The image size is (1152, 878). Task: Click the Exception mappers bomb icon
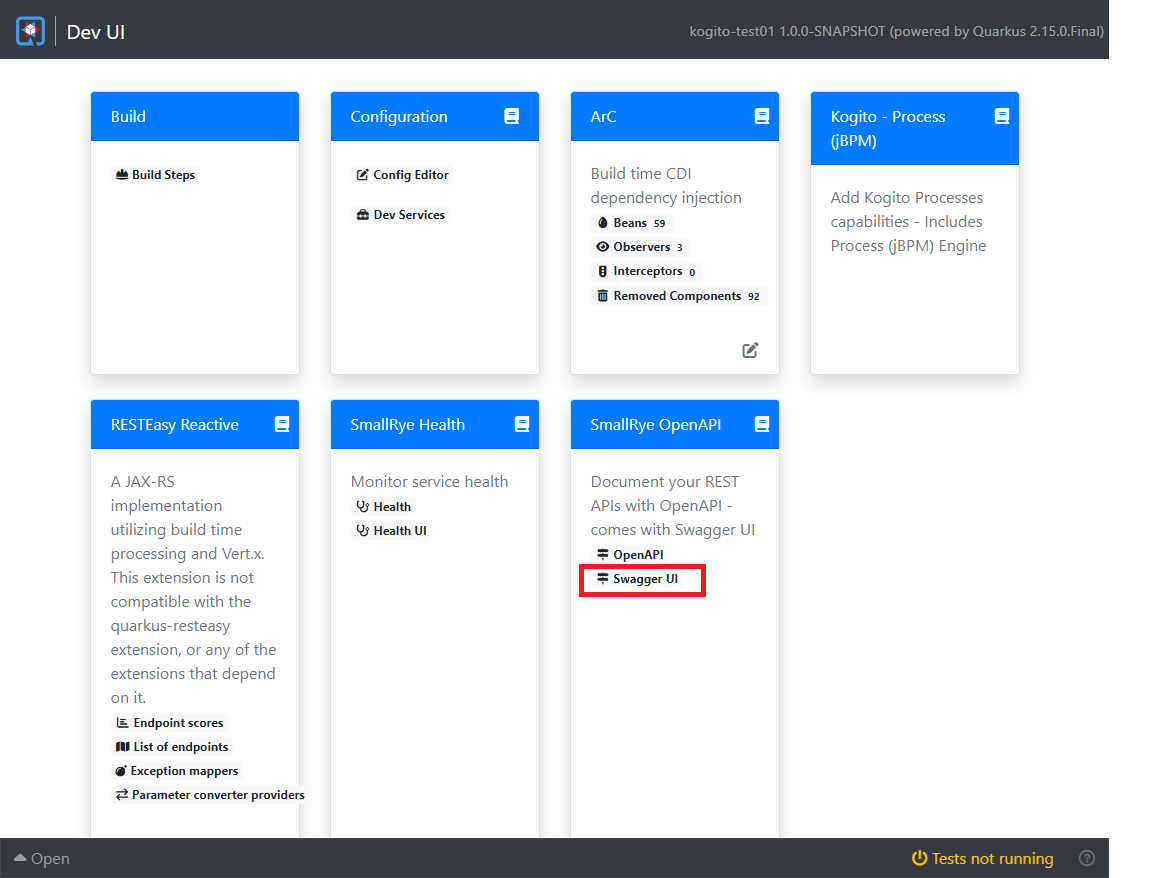click(121, 771)
